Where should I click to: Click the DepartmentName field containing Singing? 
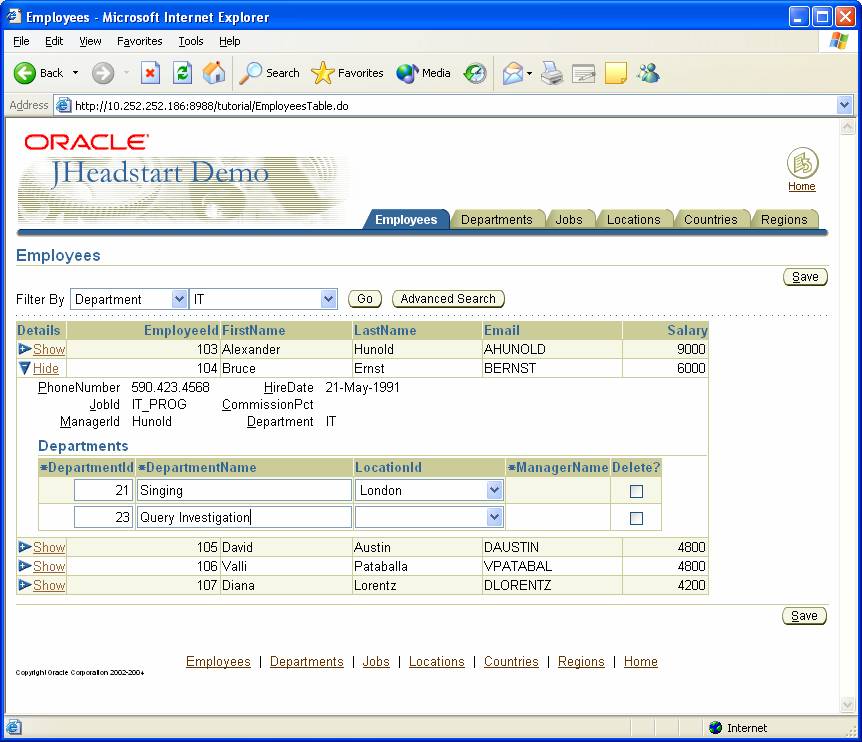244,490
